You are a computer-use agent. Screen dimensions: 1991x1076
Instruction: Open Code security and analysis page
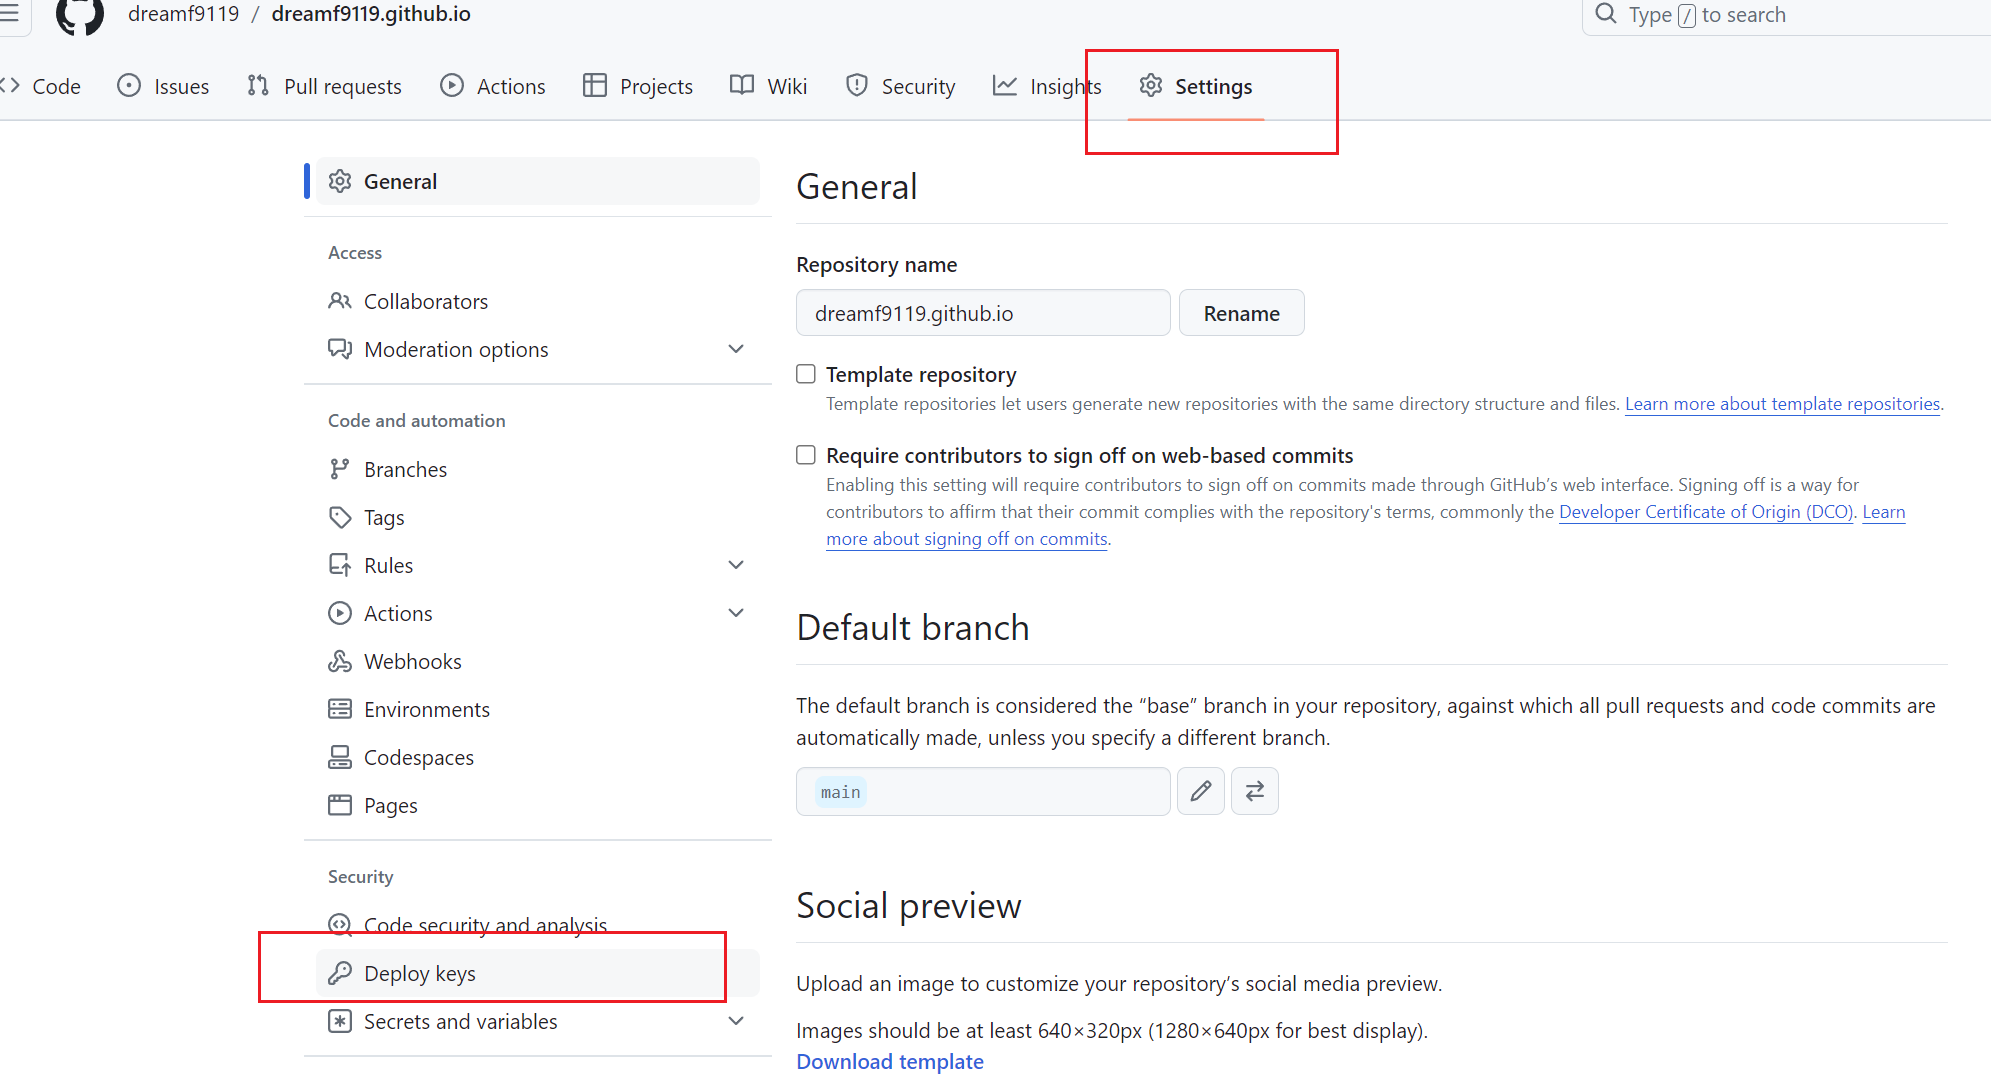click(538, 925)
